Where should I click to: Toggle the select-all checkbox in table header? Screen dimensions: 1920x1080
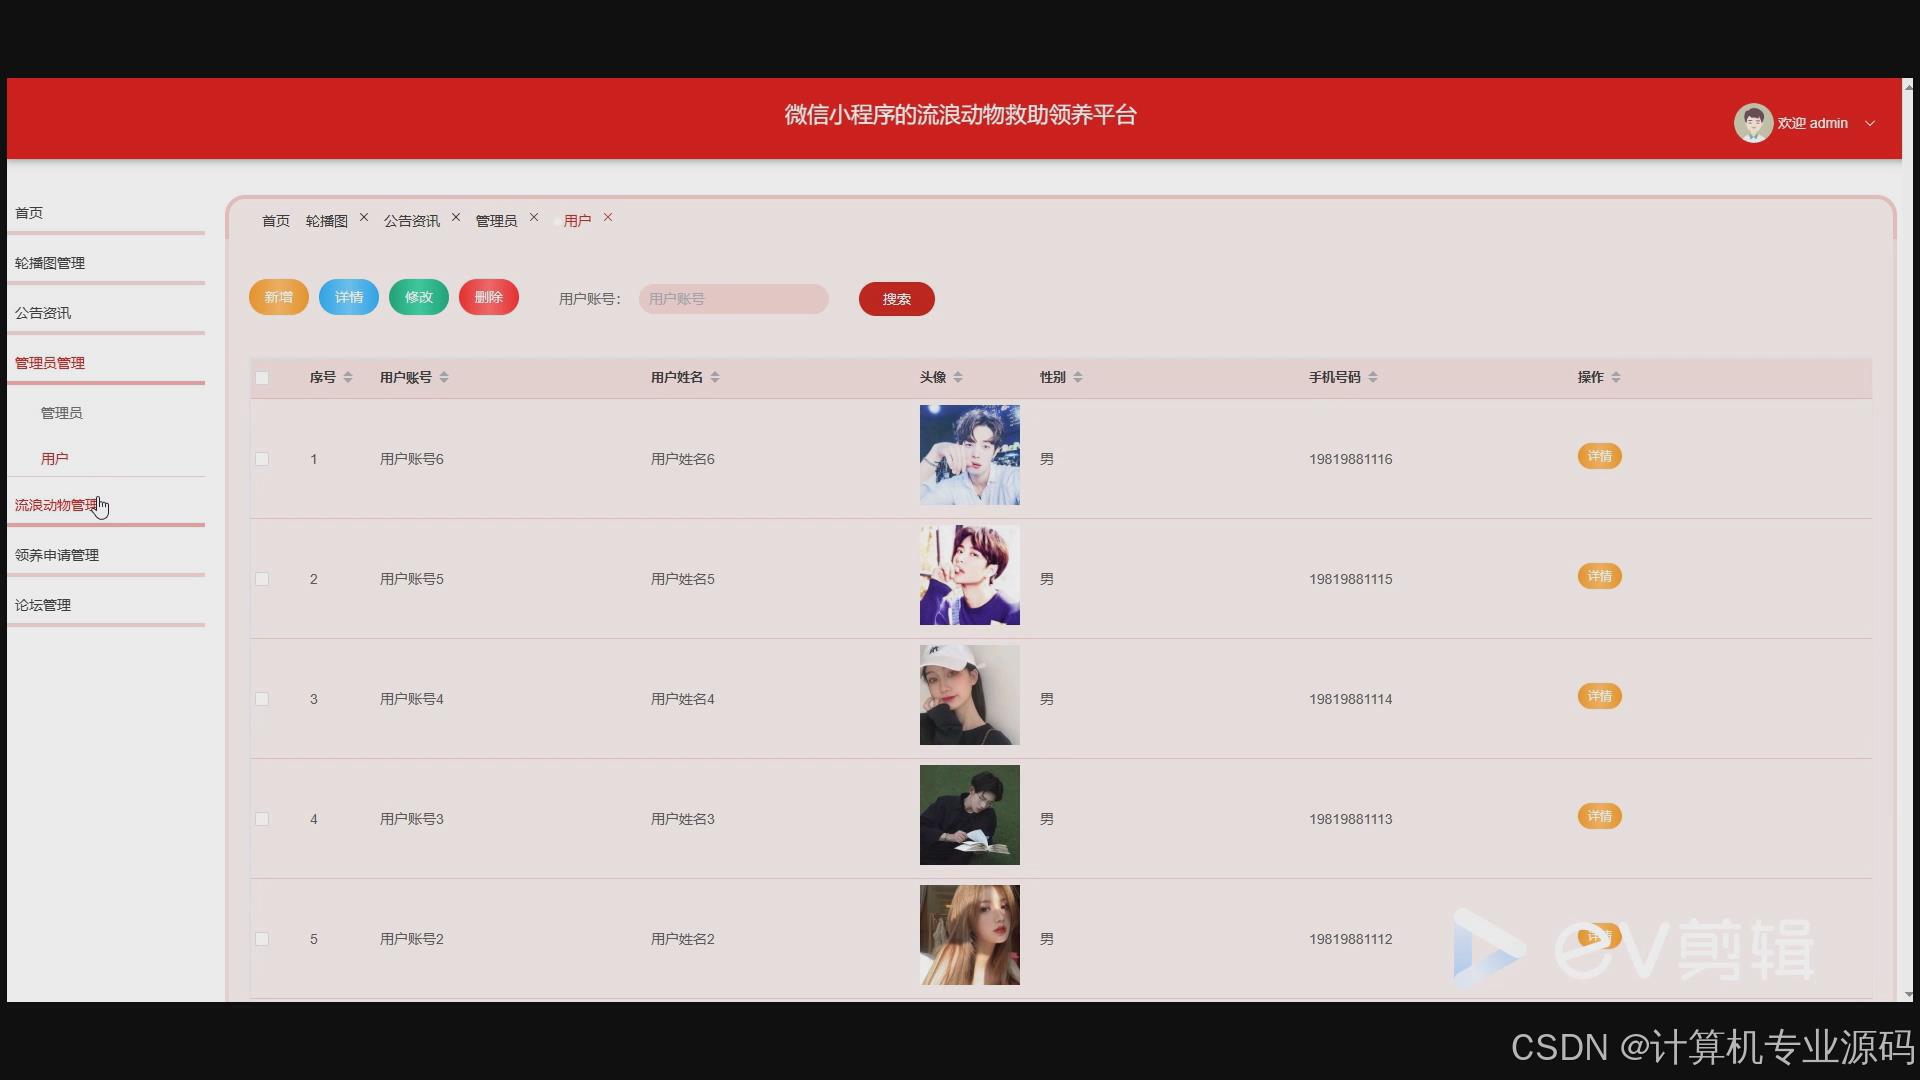tap(262, 378)
